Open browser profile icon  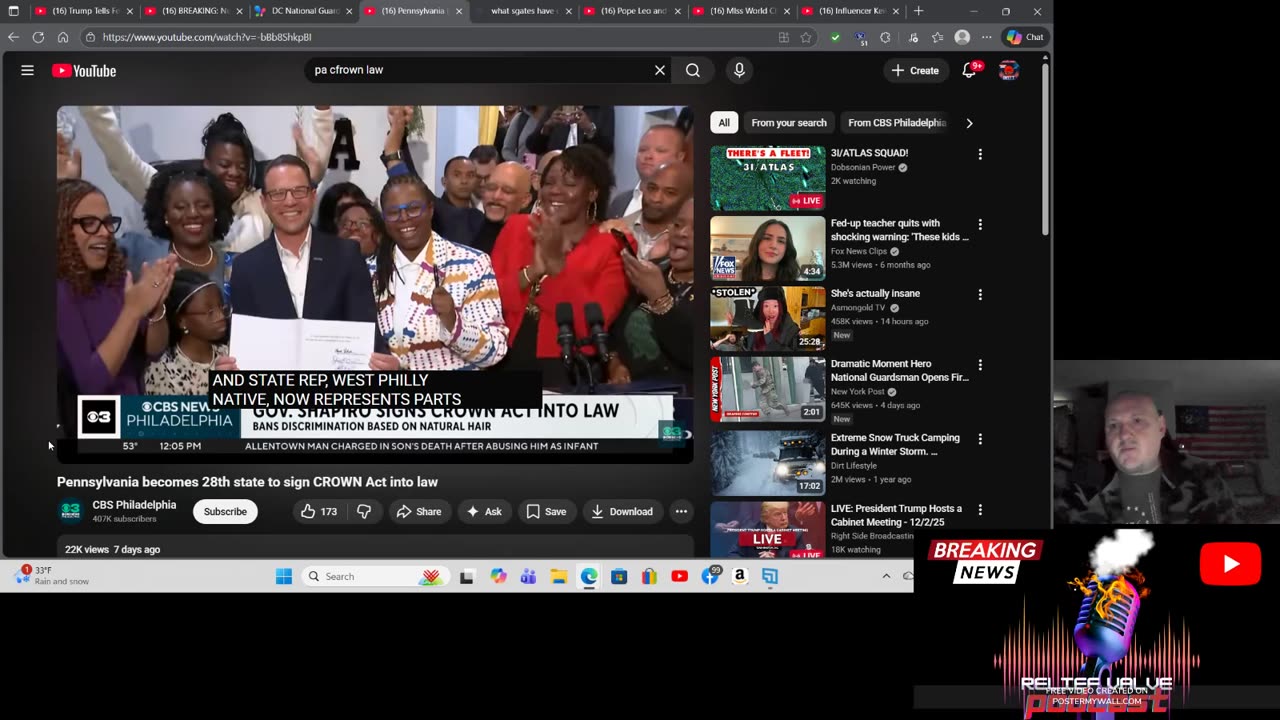[x=962, y=37]
